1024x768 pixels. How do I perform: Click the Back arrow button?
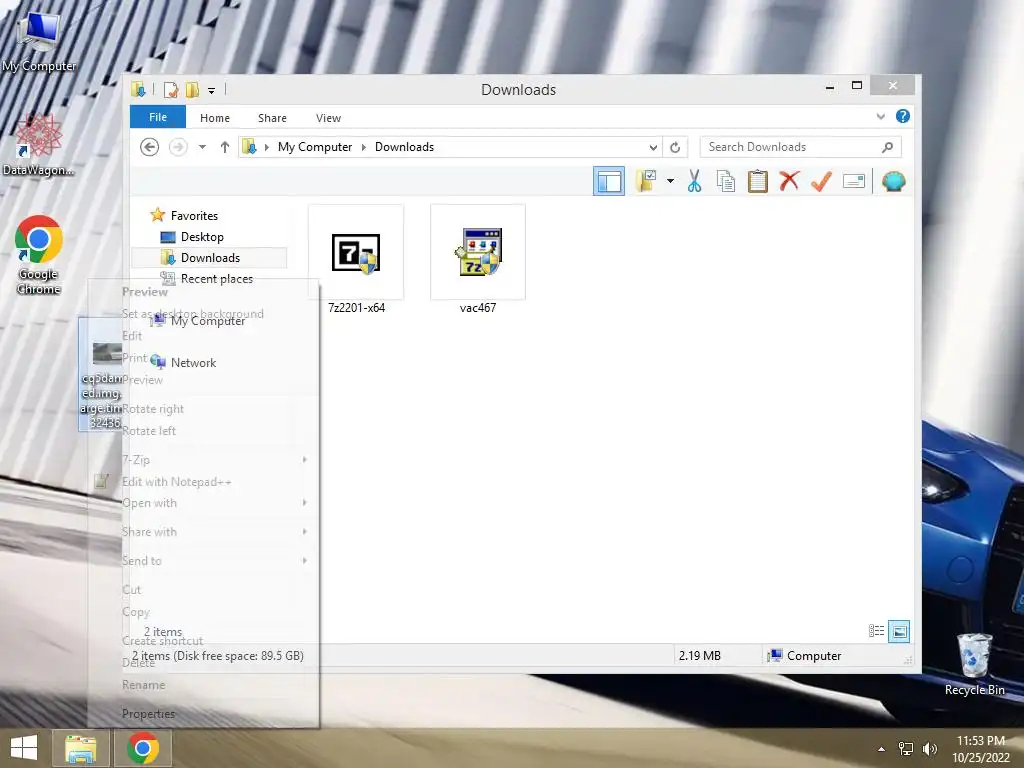tap(150, 147)
